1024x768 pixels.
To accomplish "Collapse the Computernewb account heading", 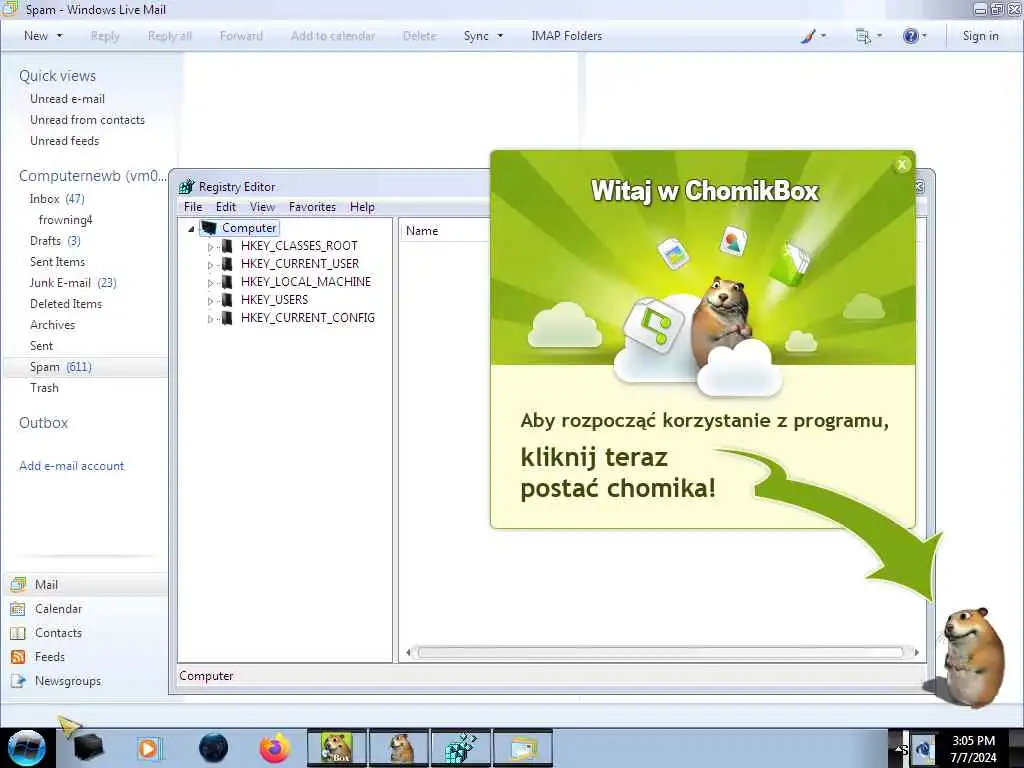I will pyautogui.click(x=92, y=176).
